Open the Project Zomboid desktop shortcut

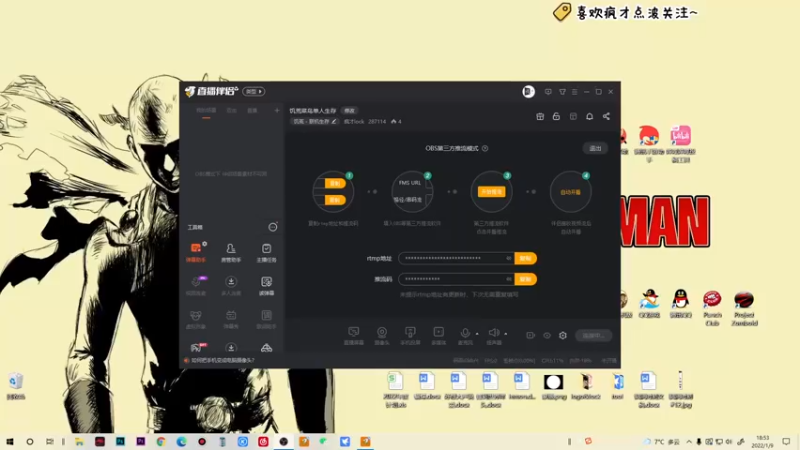(x=744, y=308)
